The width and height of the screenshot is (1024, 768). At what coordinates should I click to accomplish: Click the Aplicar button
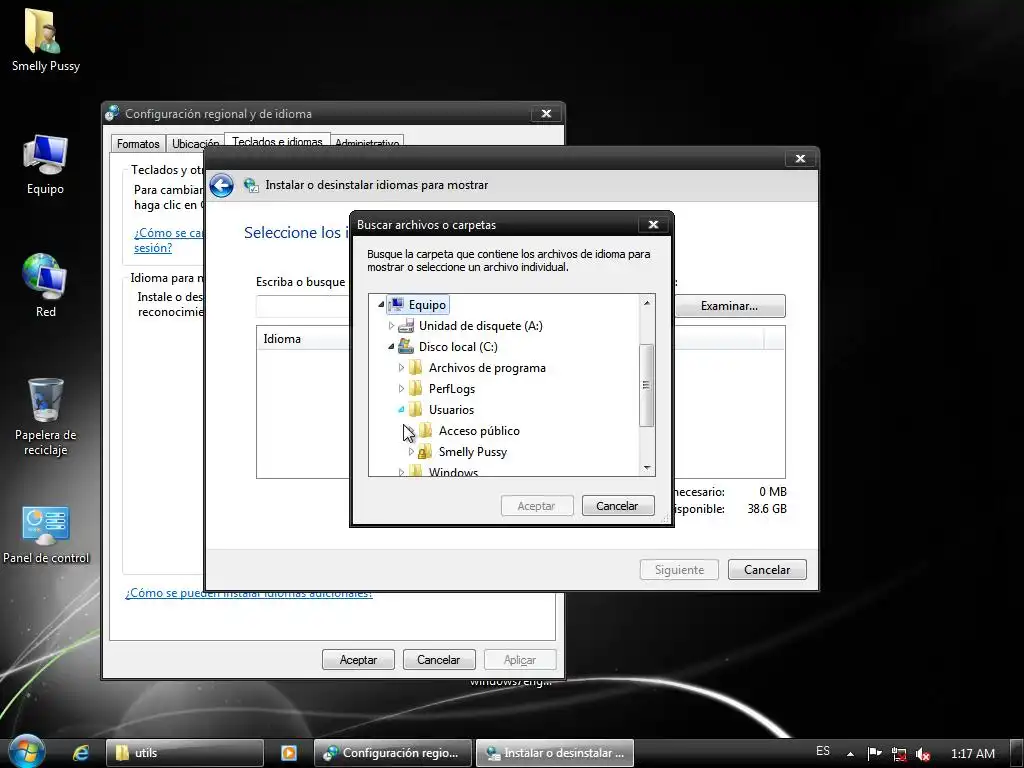(x=520, y=660)
